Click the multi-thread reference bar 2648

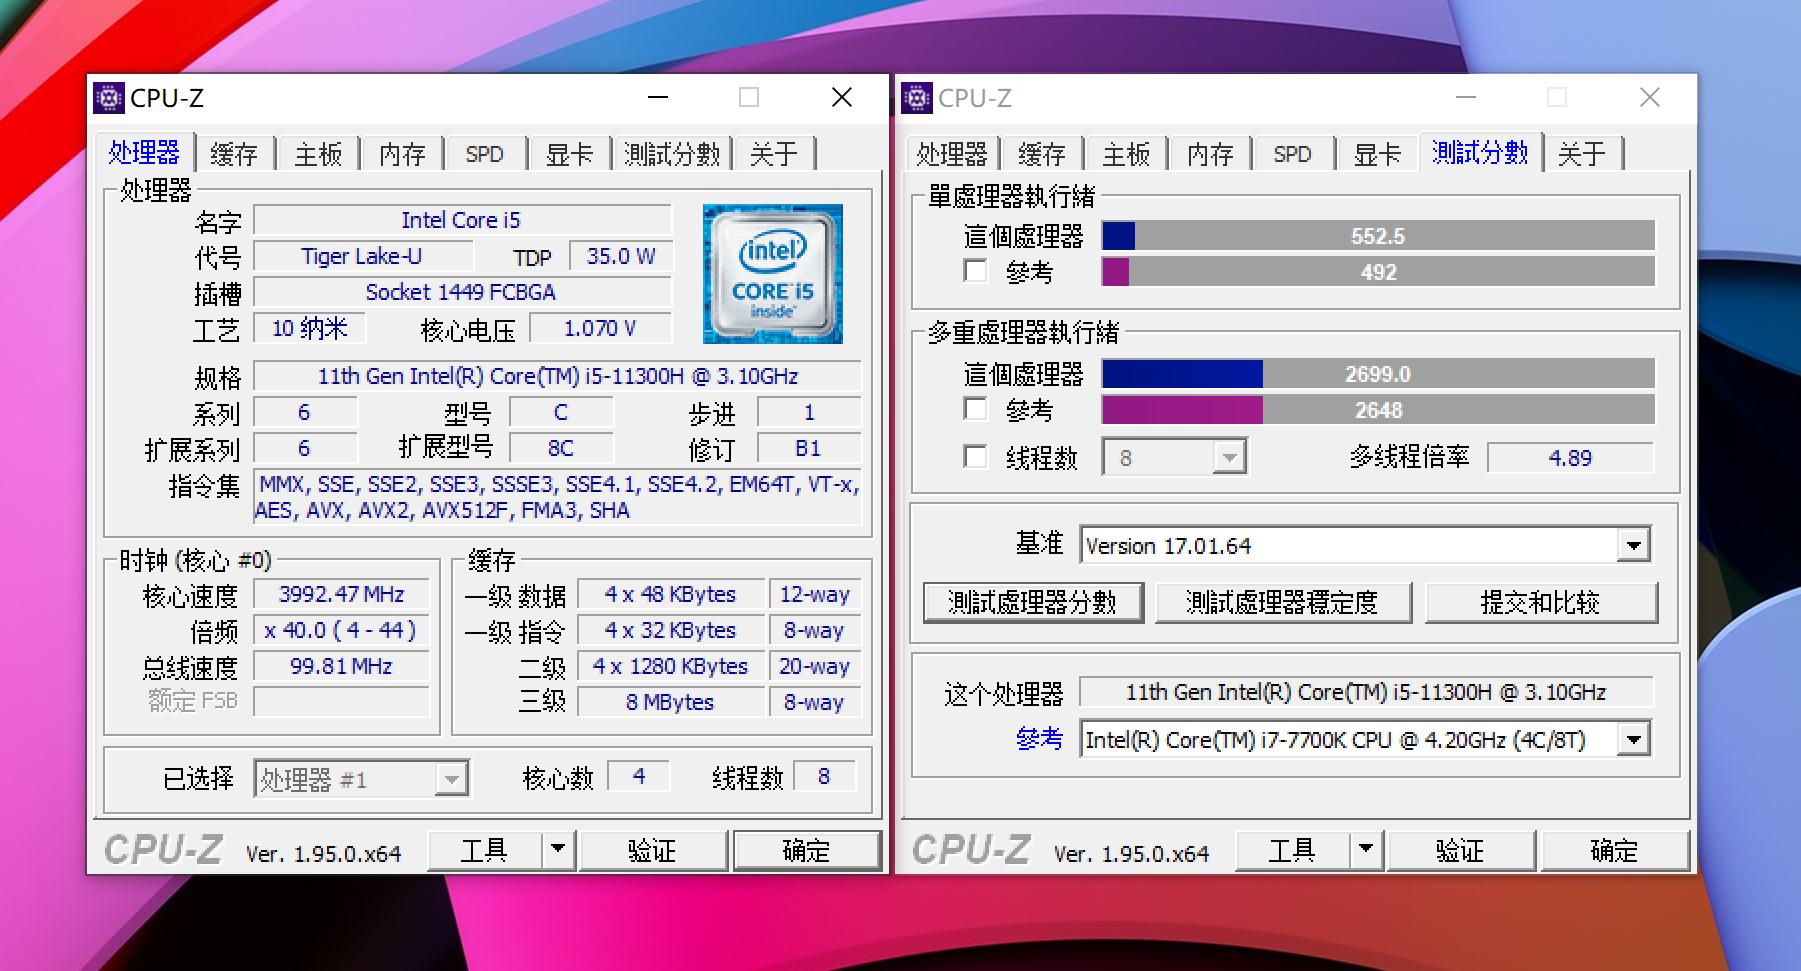pyautogui.click(x=1378, y=410)
